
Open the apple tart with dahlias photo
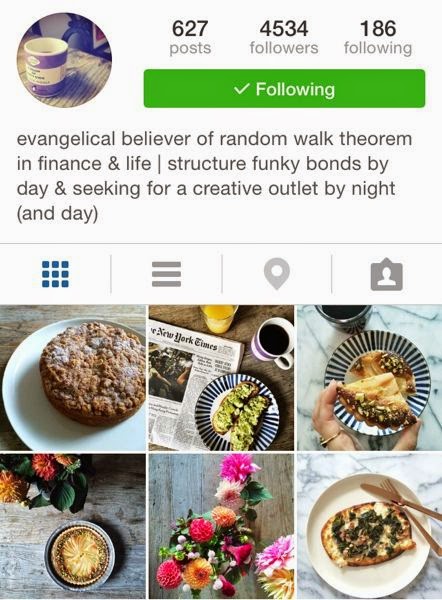(73, 527)
